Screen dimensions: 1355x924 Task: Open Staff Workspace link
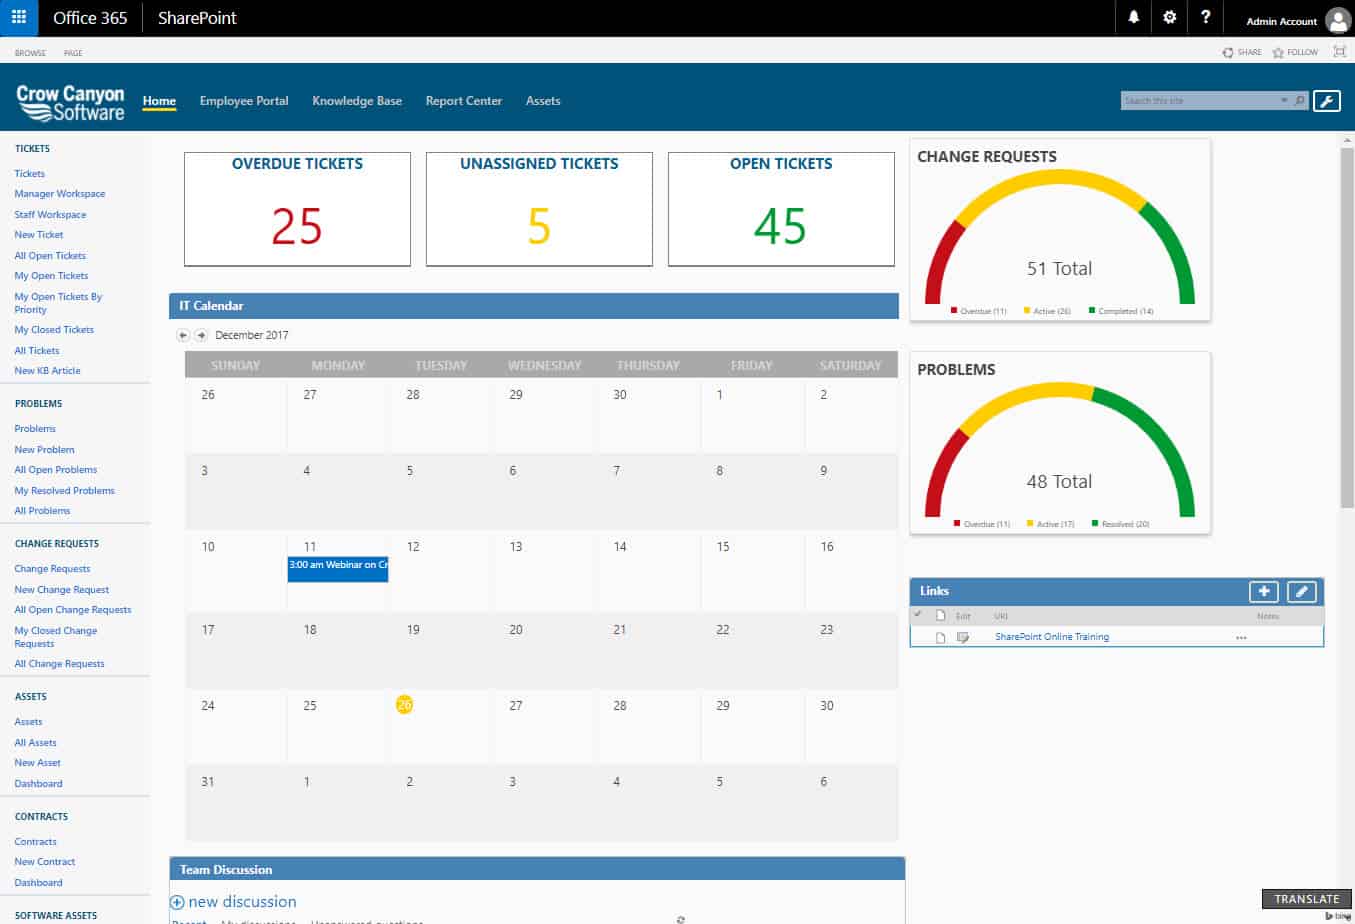50,215
